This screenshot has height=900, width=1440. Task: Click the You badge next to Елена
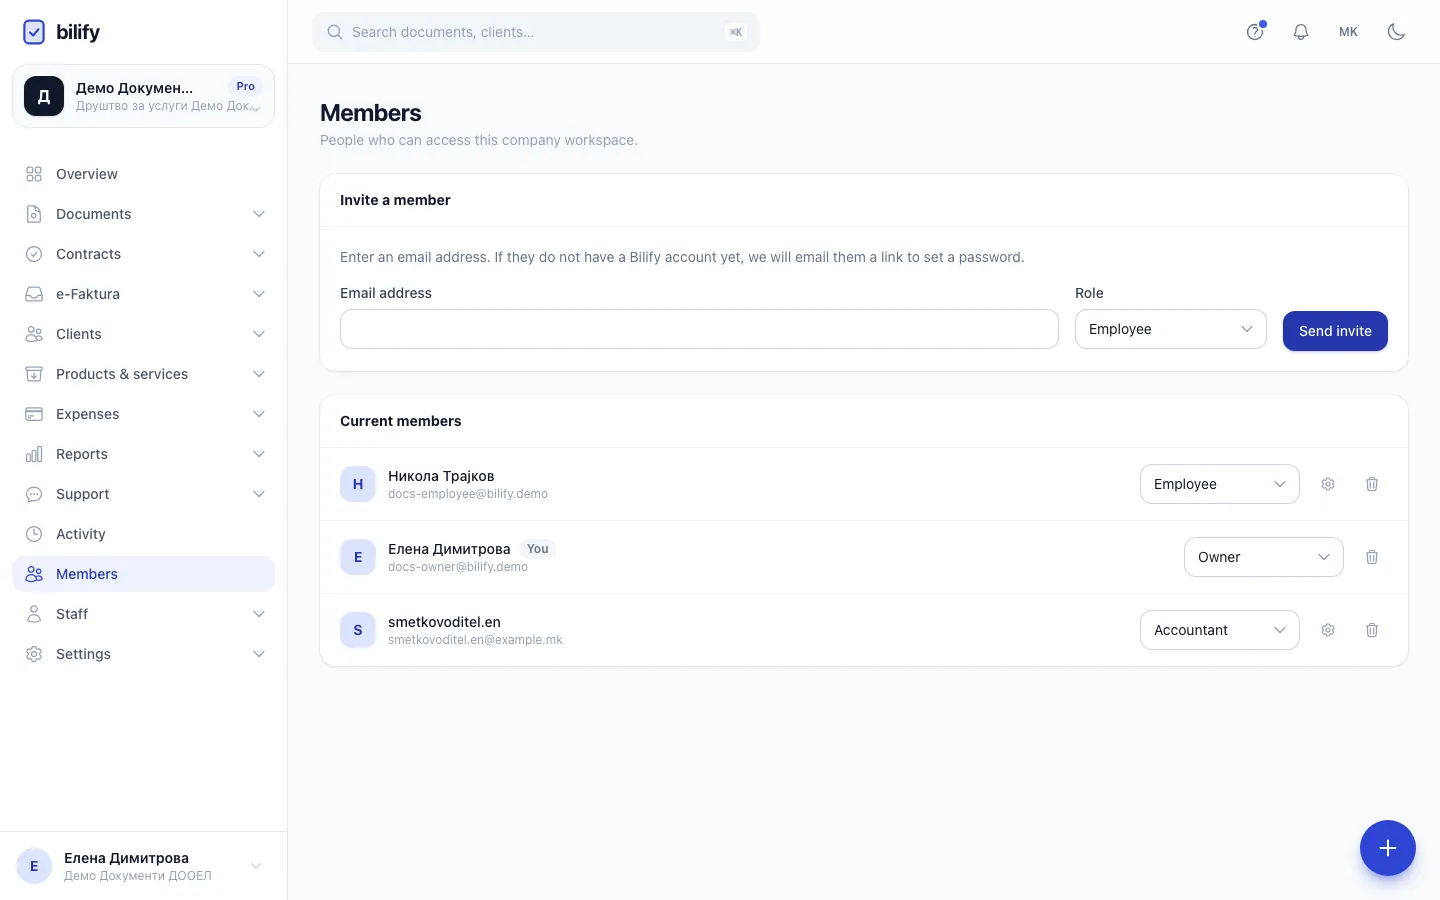(538, 549)
